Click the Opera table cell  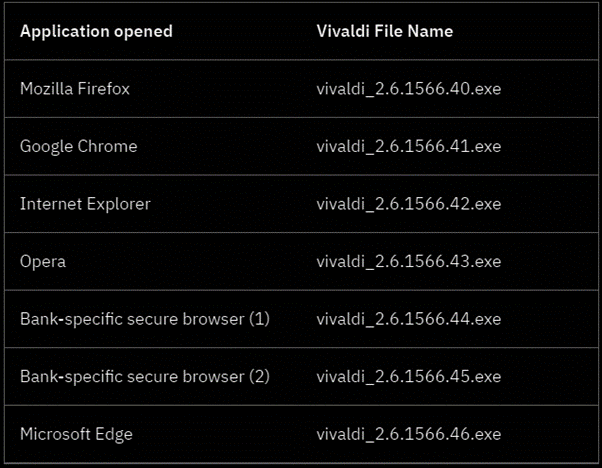pyautogui.click(x=43, y=261)
